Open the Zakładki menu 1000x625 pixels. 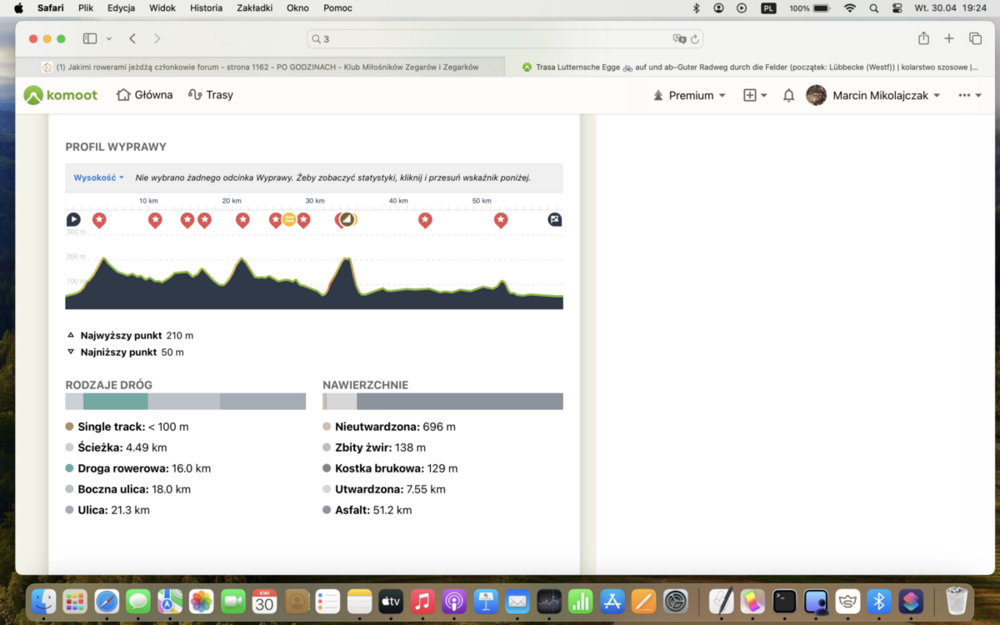(254, 8)
